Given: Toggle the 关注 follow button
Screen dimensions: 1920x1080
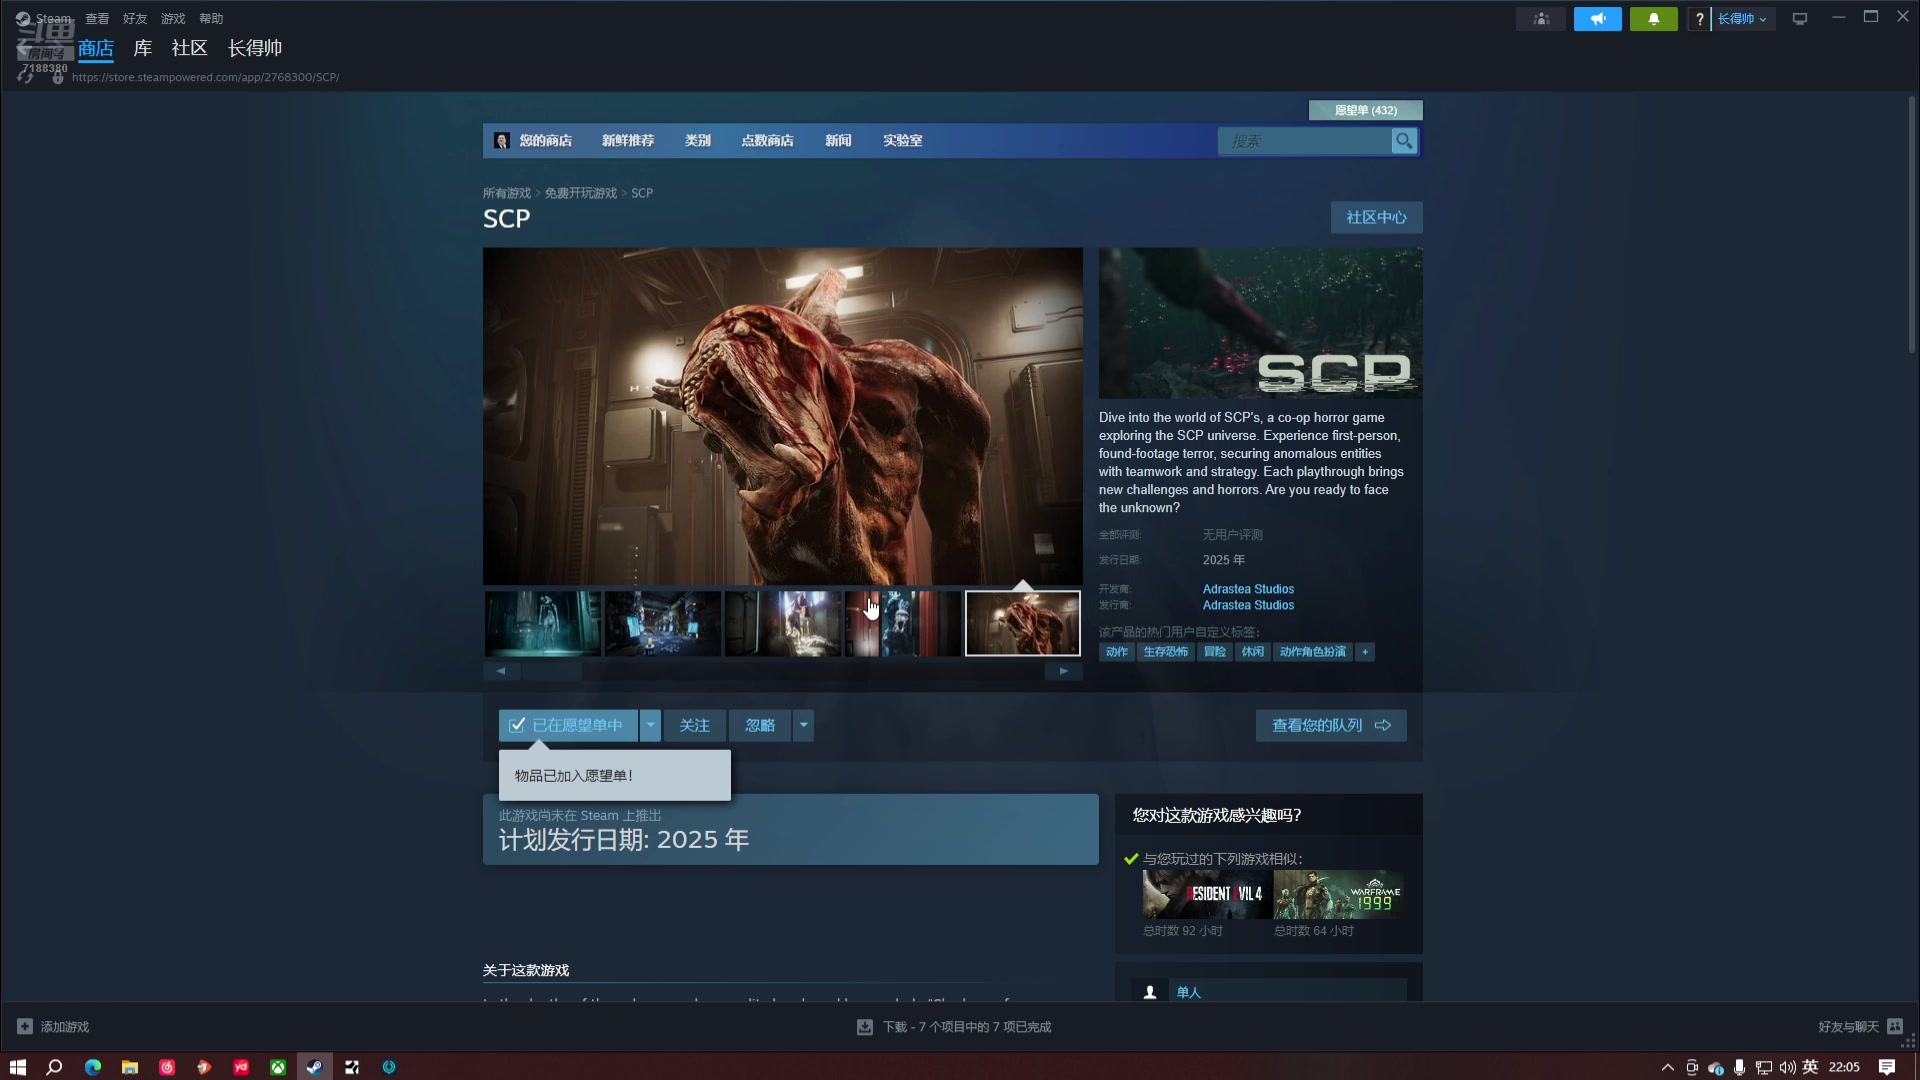Looking at the screenshot, I should [x=694, y=726].
